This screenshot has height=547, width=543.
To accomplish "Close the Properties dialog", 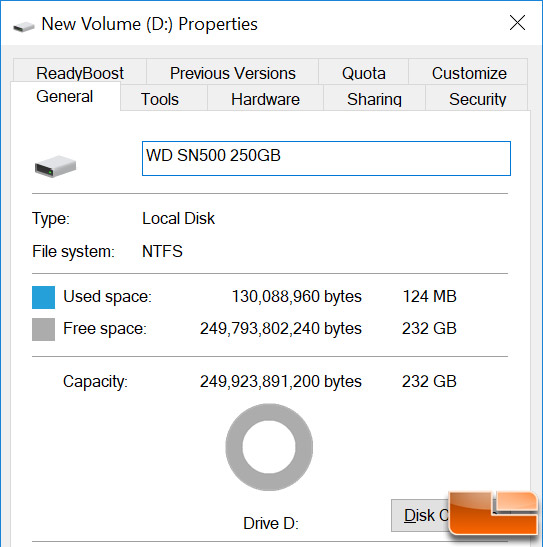I will pyautogui.click(x=517, y=23).
